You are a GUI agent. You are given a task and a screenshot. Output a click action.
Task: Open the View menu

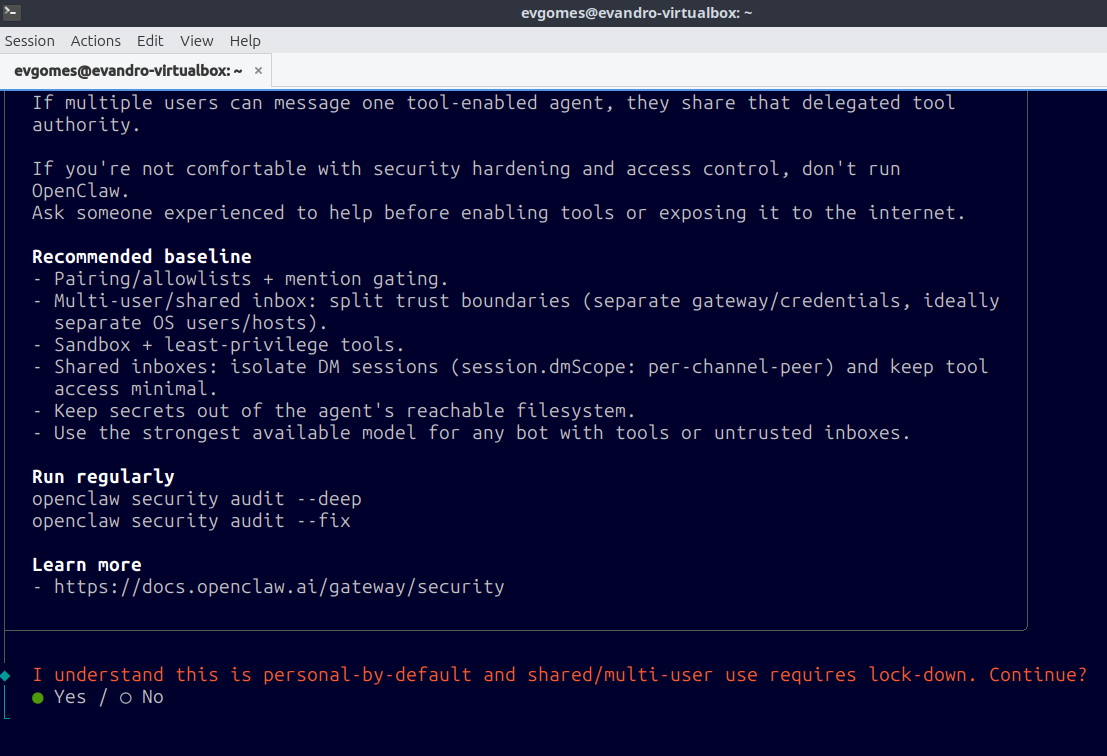pyautogui.click(x=196, y=41)
